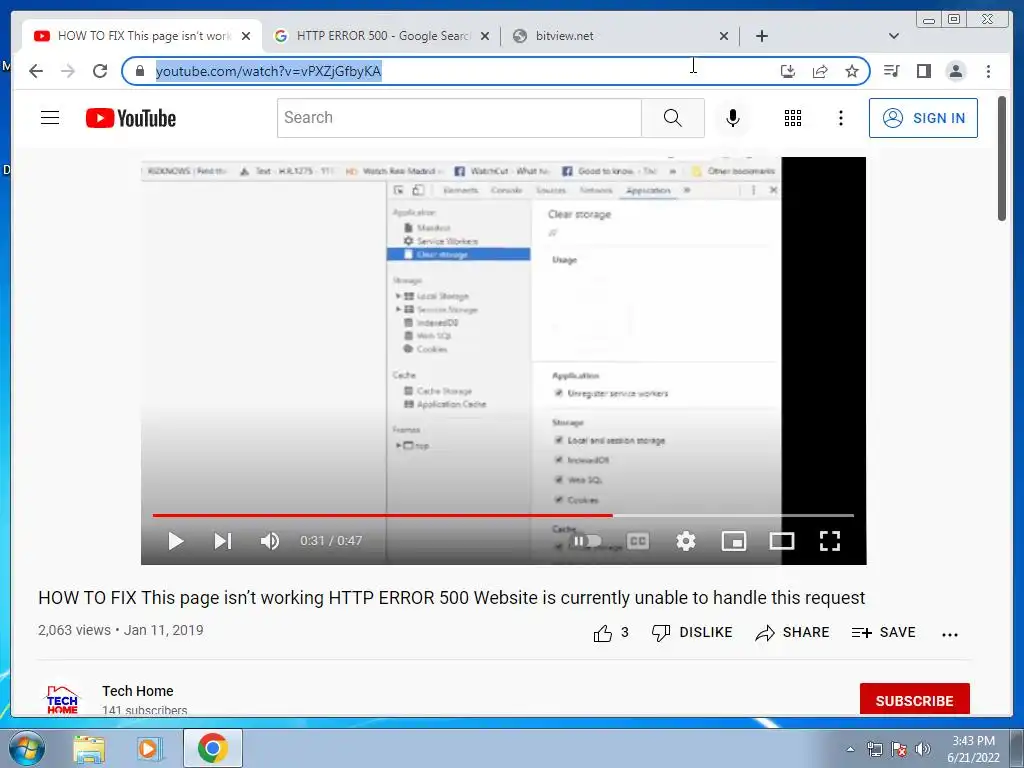Click the SUBSCRIBE button

[x=914, y=700]
